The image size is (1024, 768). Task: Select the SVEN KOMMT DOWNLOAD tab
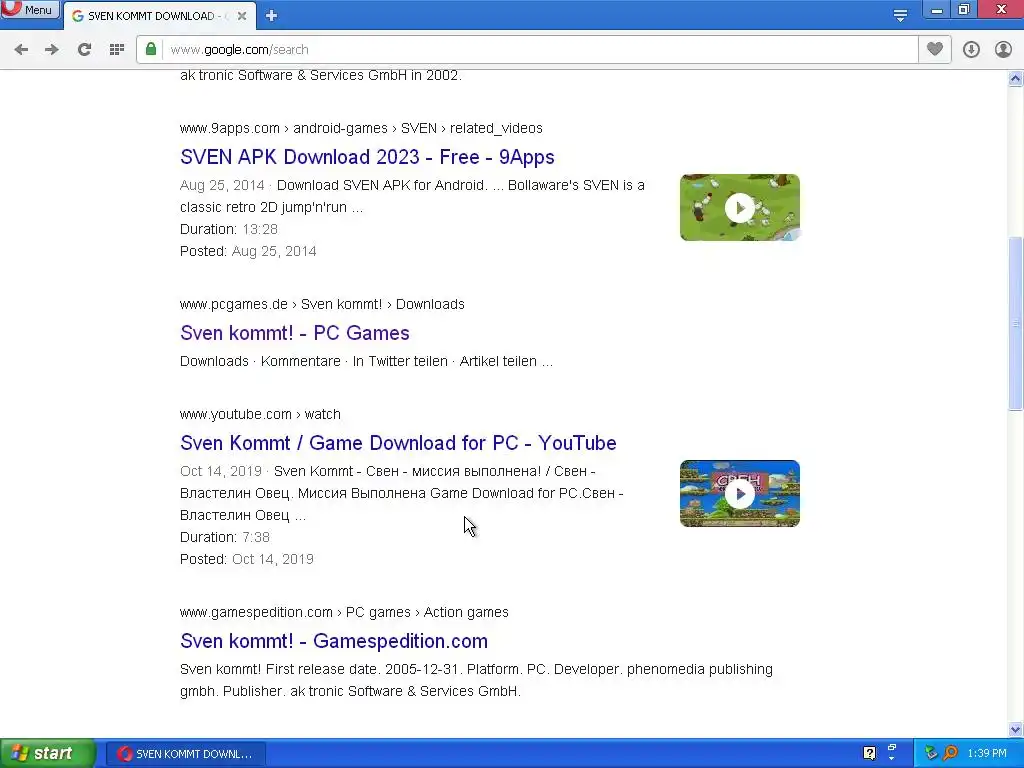pos(160,16)
